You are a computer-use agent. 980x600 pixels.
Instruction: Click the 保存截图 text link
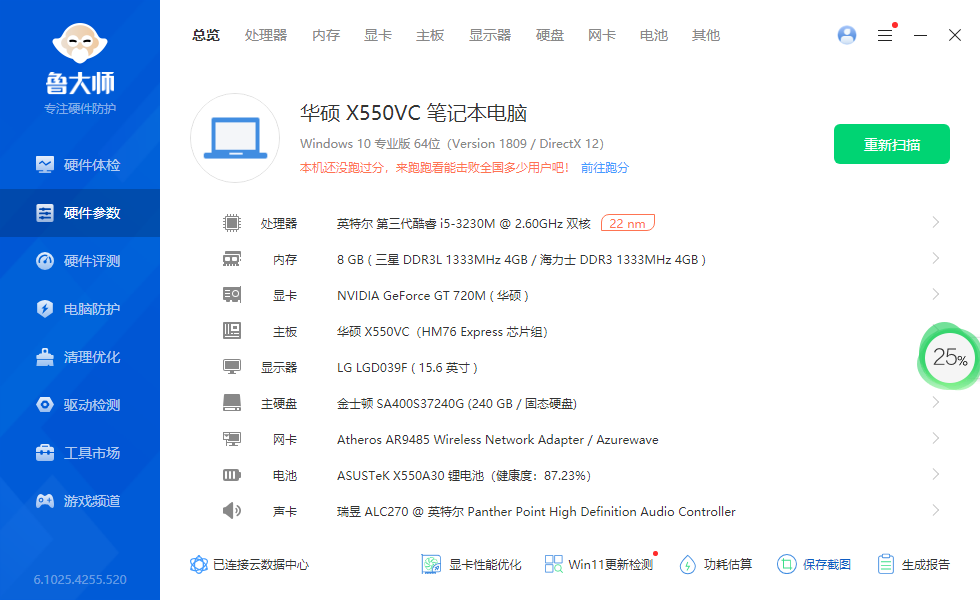(x=827, y=565)
